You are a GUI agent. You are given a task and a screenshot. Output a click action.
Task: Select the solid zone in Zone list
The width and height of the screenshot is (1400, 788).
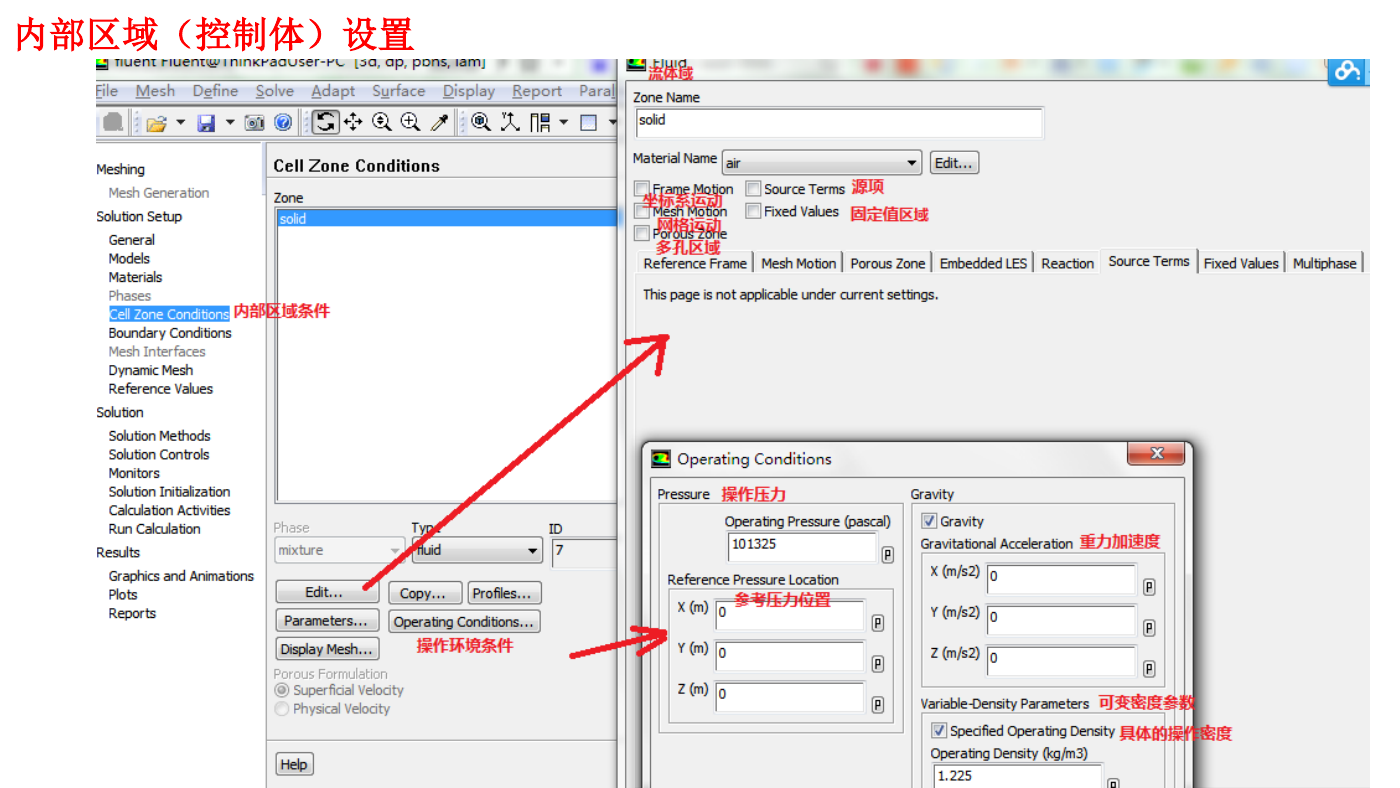pyautogui.click(x=447, y=218)
